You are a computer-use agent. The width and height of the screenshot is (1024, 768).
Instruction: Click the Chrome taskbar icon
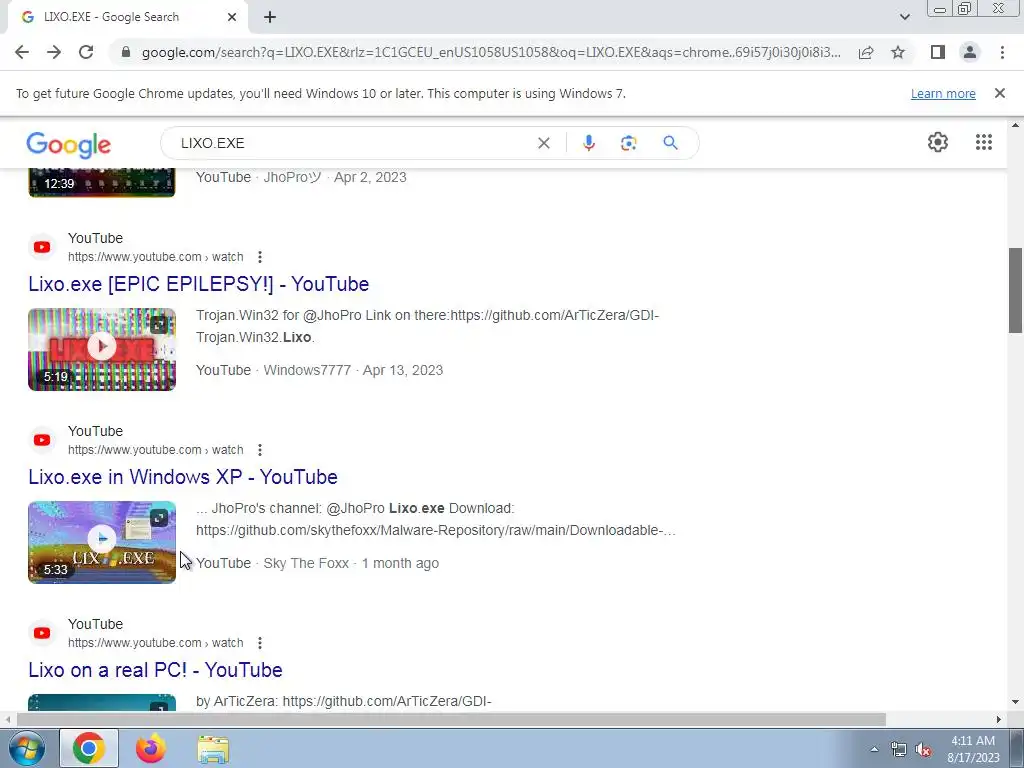[x=89, y=748]
